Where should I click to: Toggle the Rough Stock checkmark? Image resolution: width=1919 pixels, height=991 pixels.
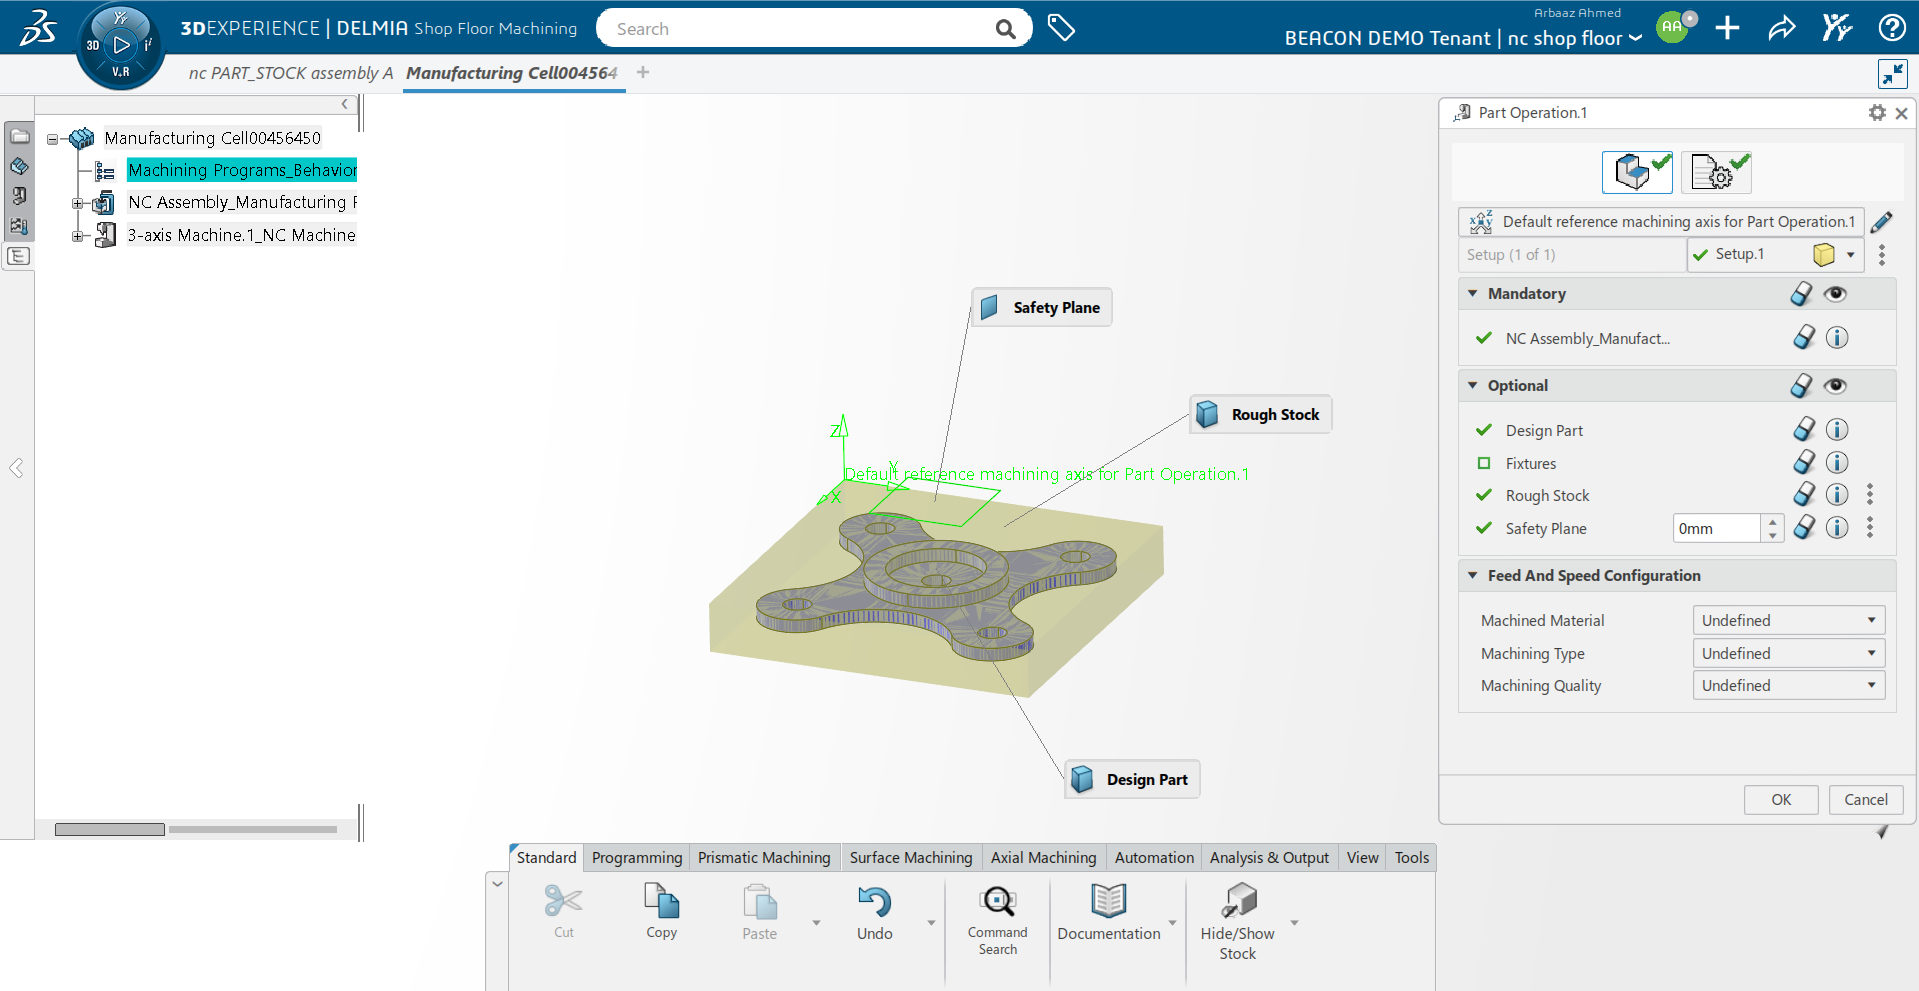pos(1484,495)
